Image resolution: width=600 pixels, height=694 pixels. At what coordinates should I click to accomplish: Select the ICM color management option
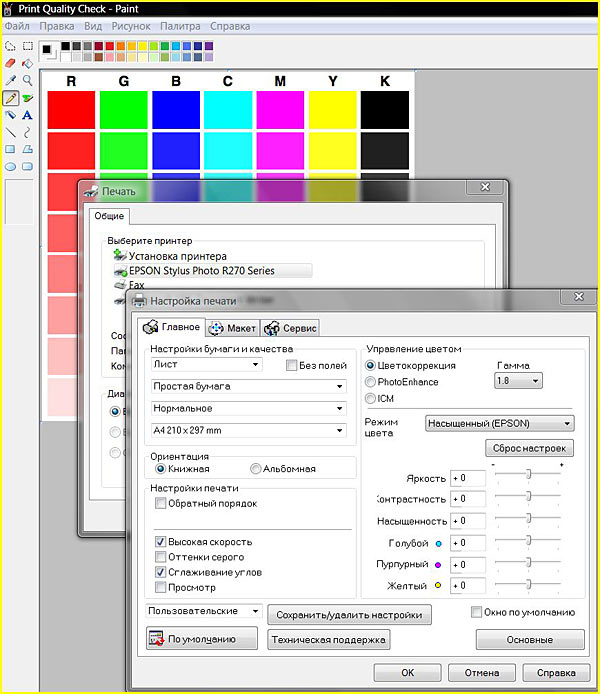(370, 398)
